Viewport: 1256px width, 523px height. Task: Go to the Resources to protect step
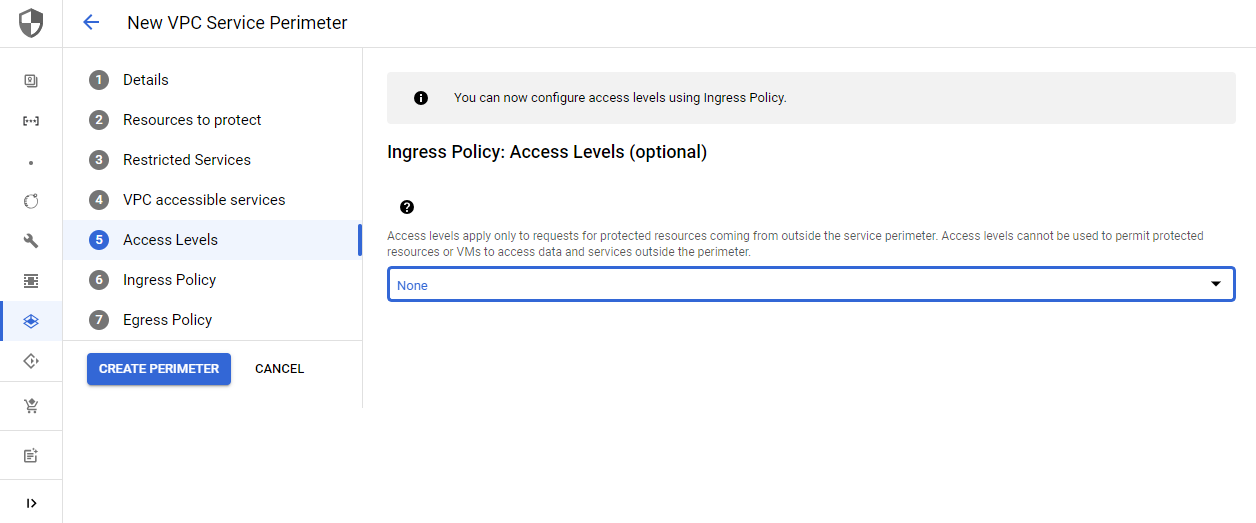click(x=212, y=120)
